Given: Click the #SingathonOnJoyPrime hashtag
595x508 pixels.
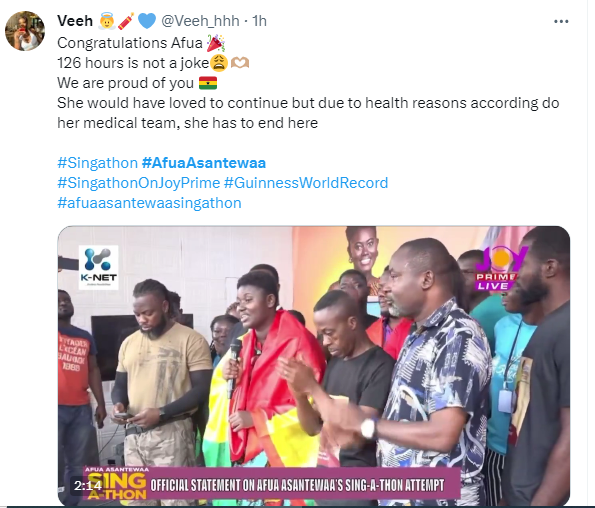Looking at the screenshot, I should [x=139, y=183].
